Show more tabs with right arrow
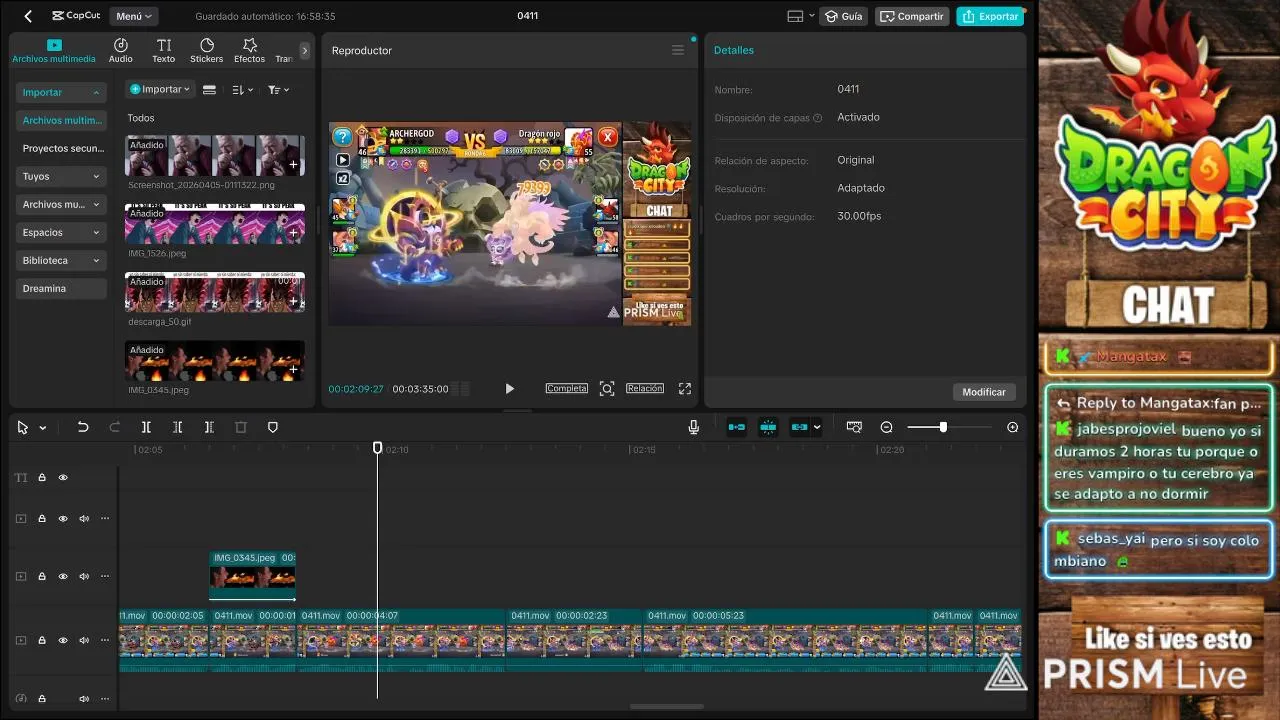Viewport: 1280px width, 720px height. point(305,50)
